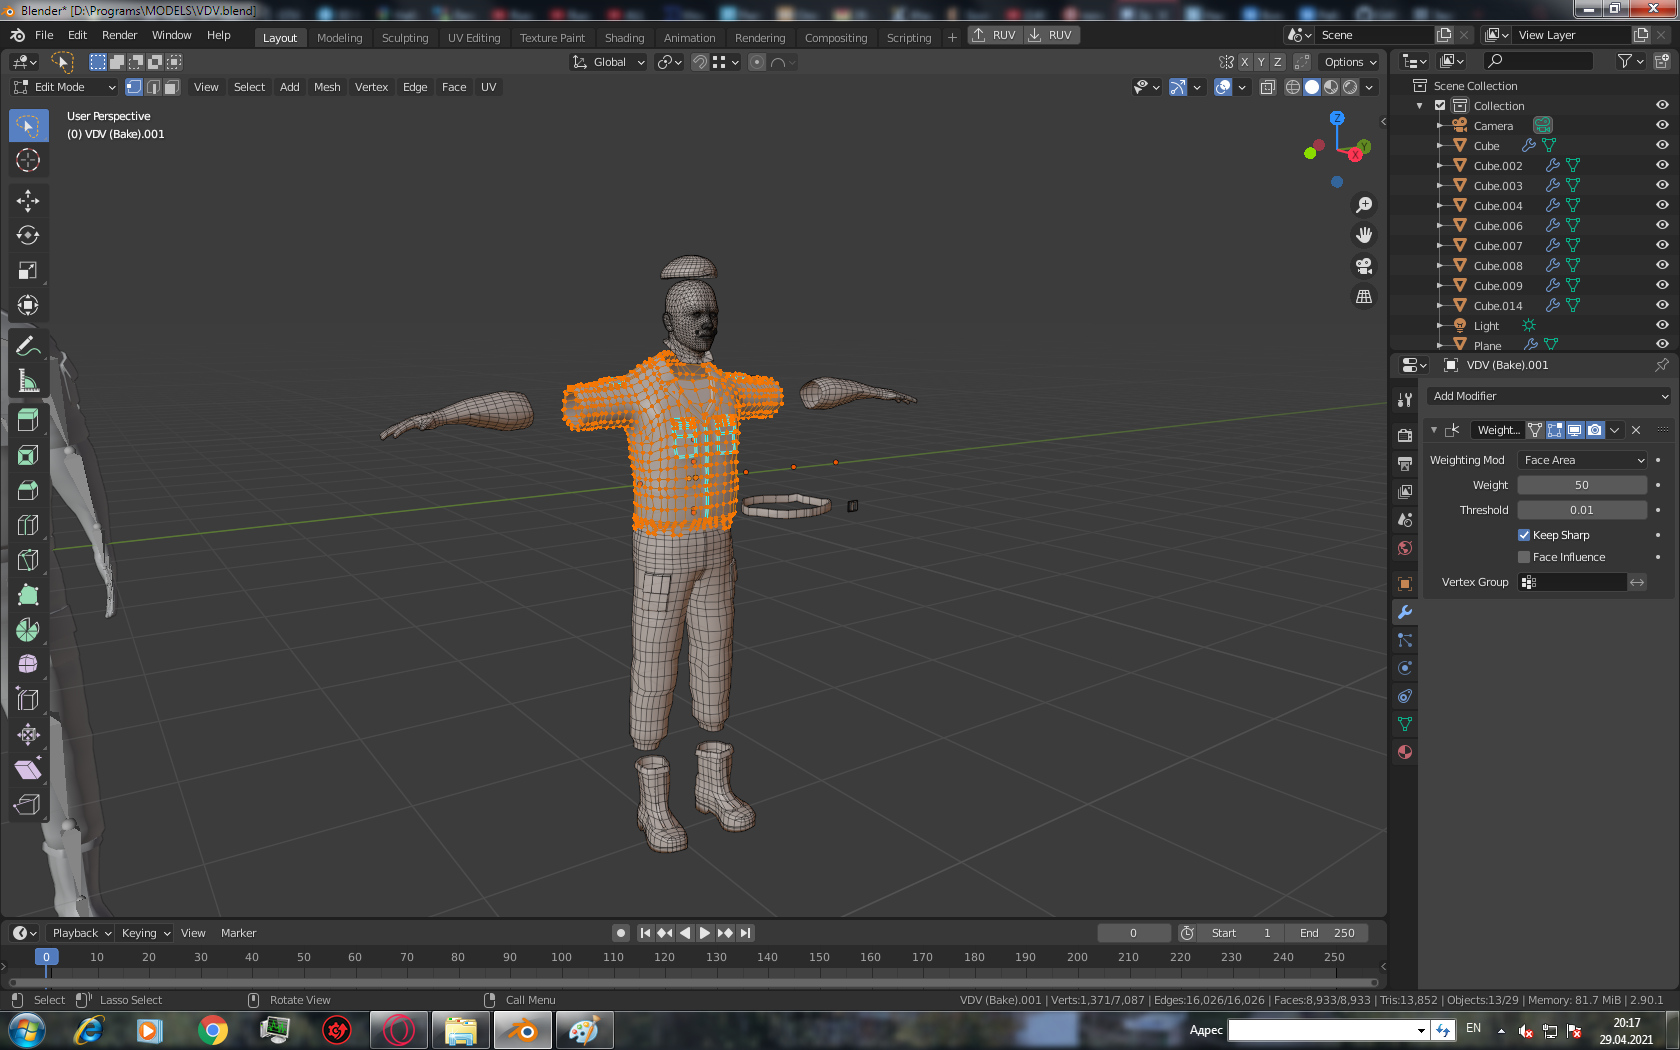Open the Playback dropdown
This screenshot has width=1680, height=1050.
pyautogui.click(x=80, y=933)
